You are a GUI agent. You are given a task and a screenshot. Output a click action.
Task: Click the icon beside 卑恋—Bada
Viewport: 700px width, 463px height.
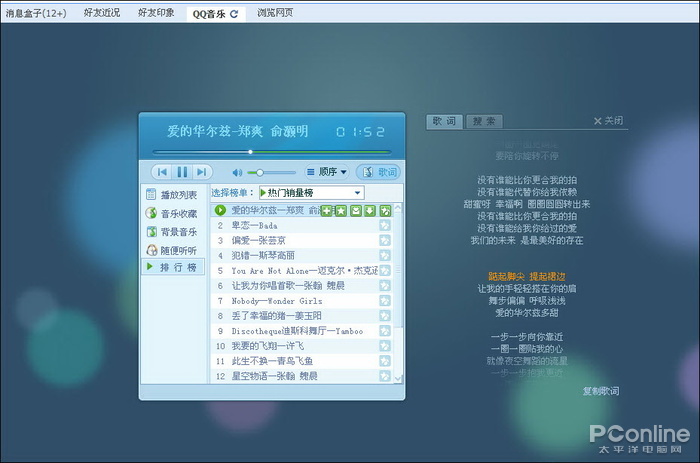[x=385, y=225]
